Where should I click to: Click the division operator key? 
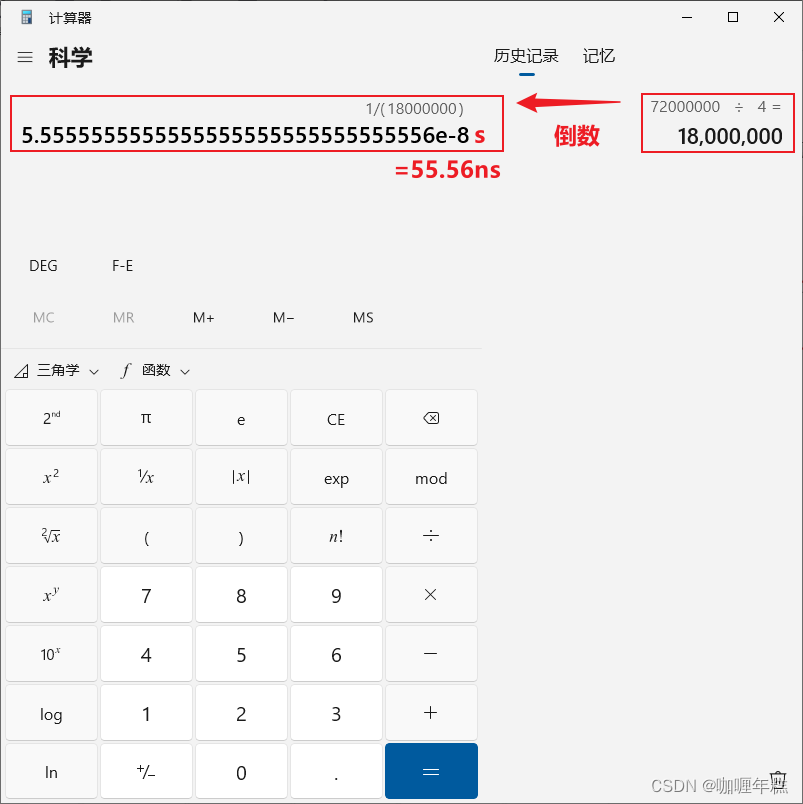pos(431,536)
